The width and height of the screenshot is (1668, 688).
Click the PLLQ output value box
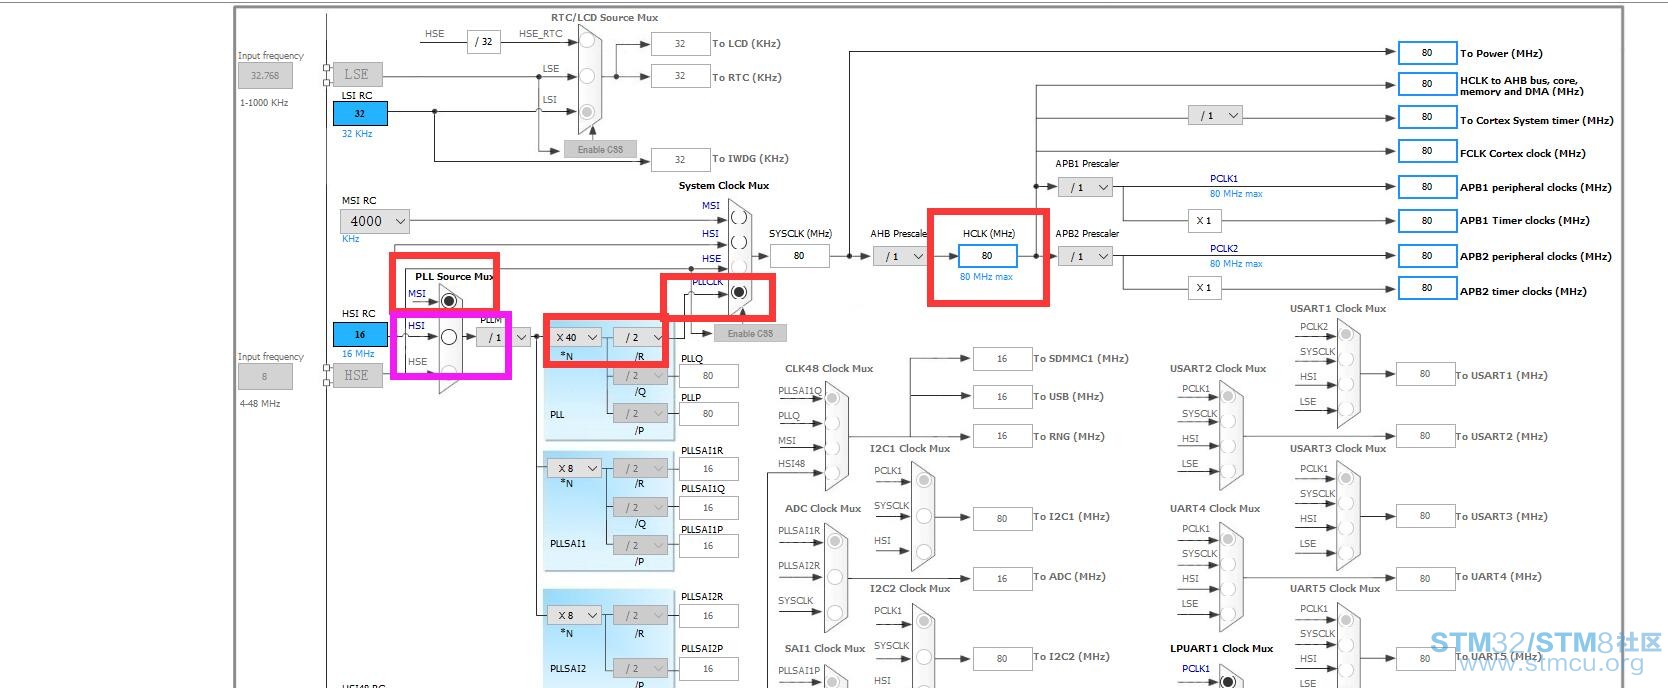pos(708,376)
